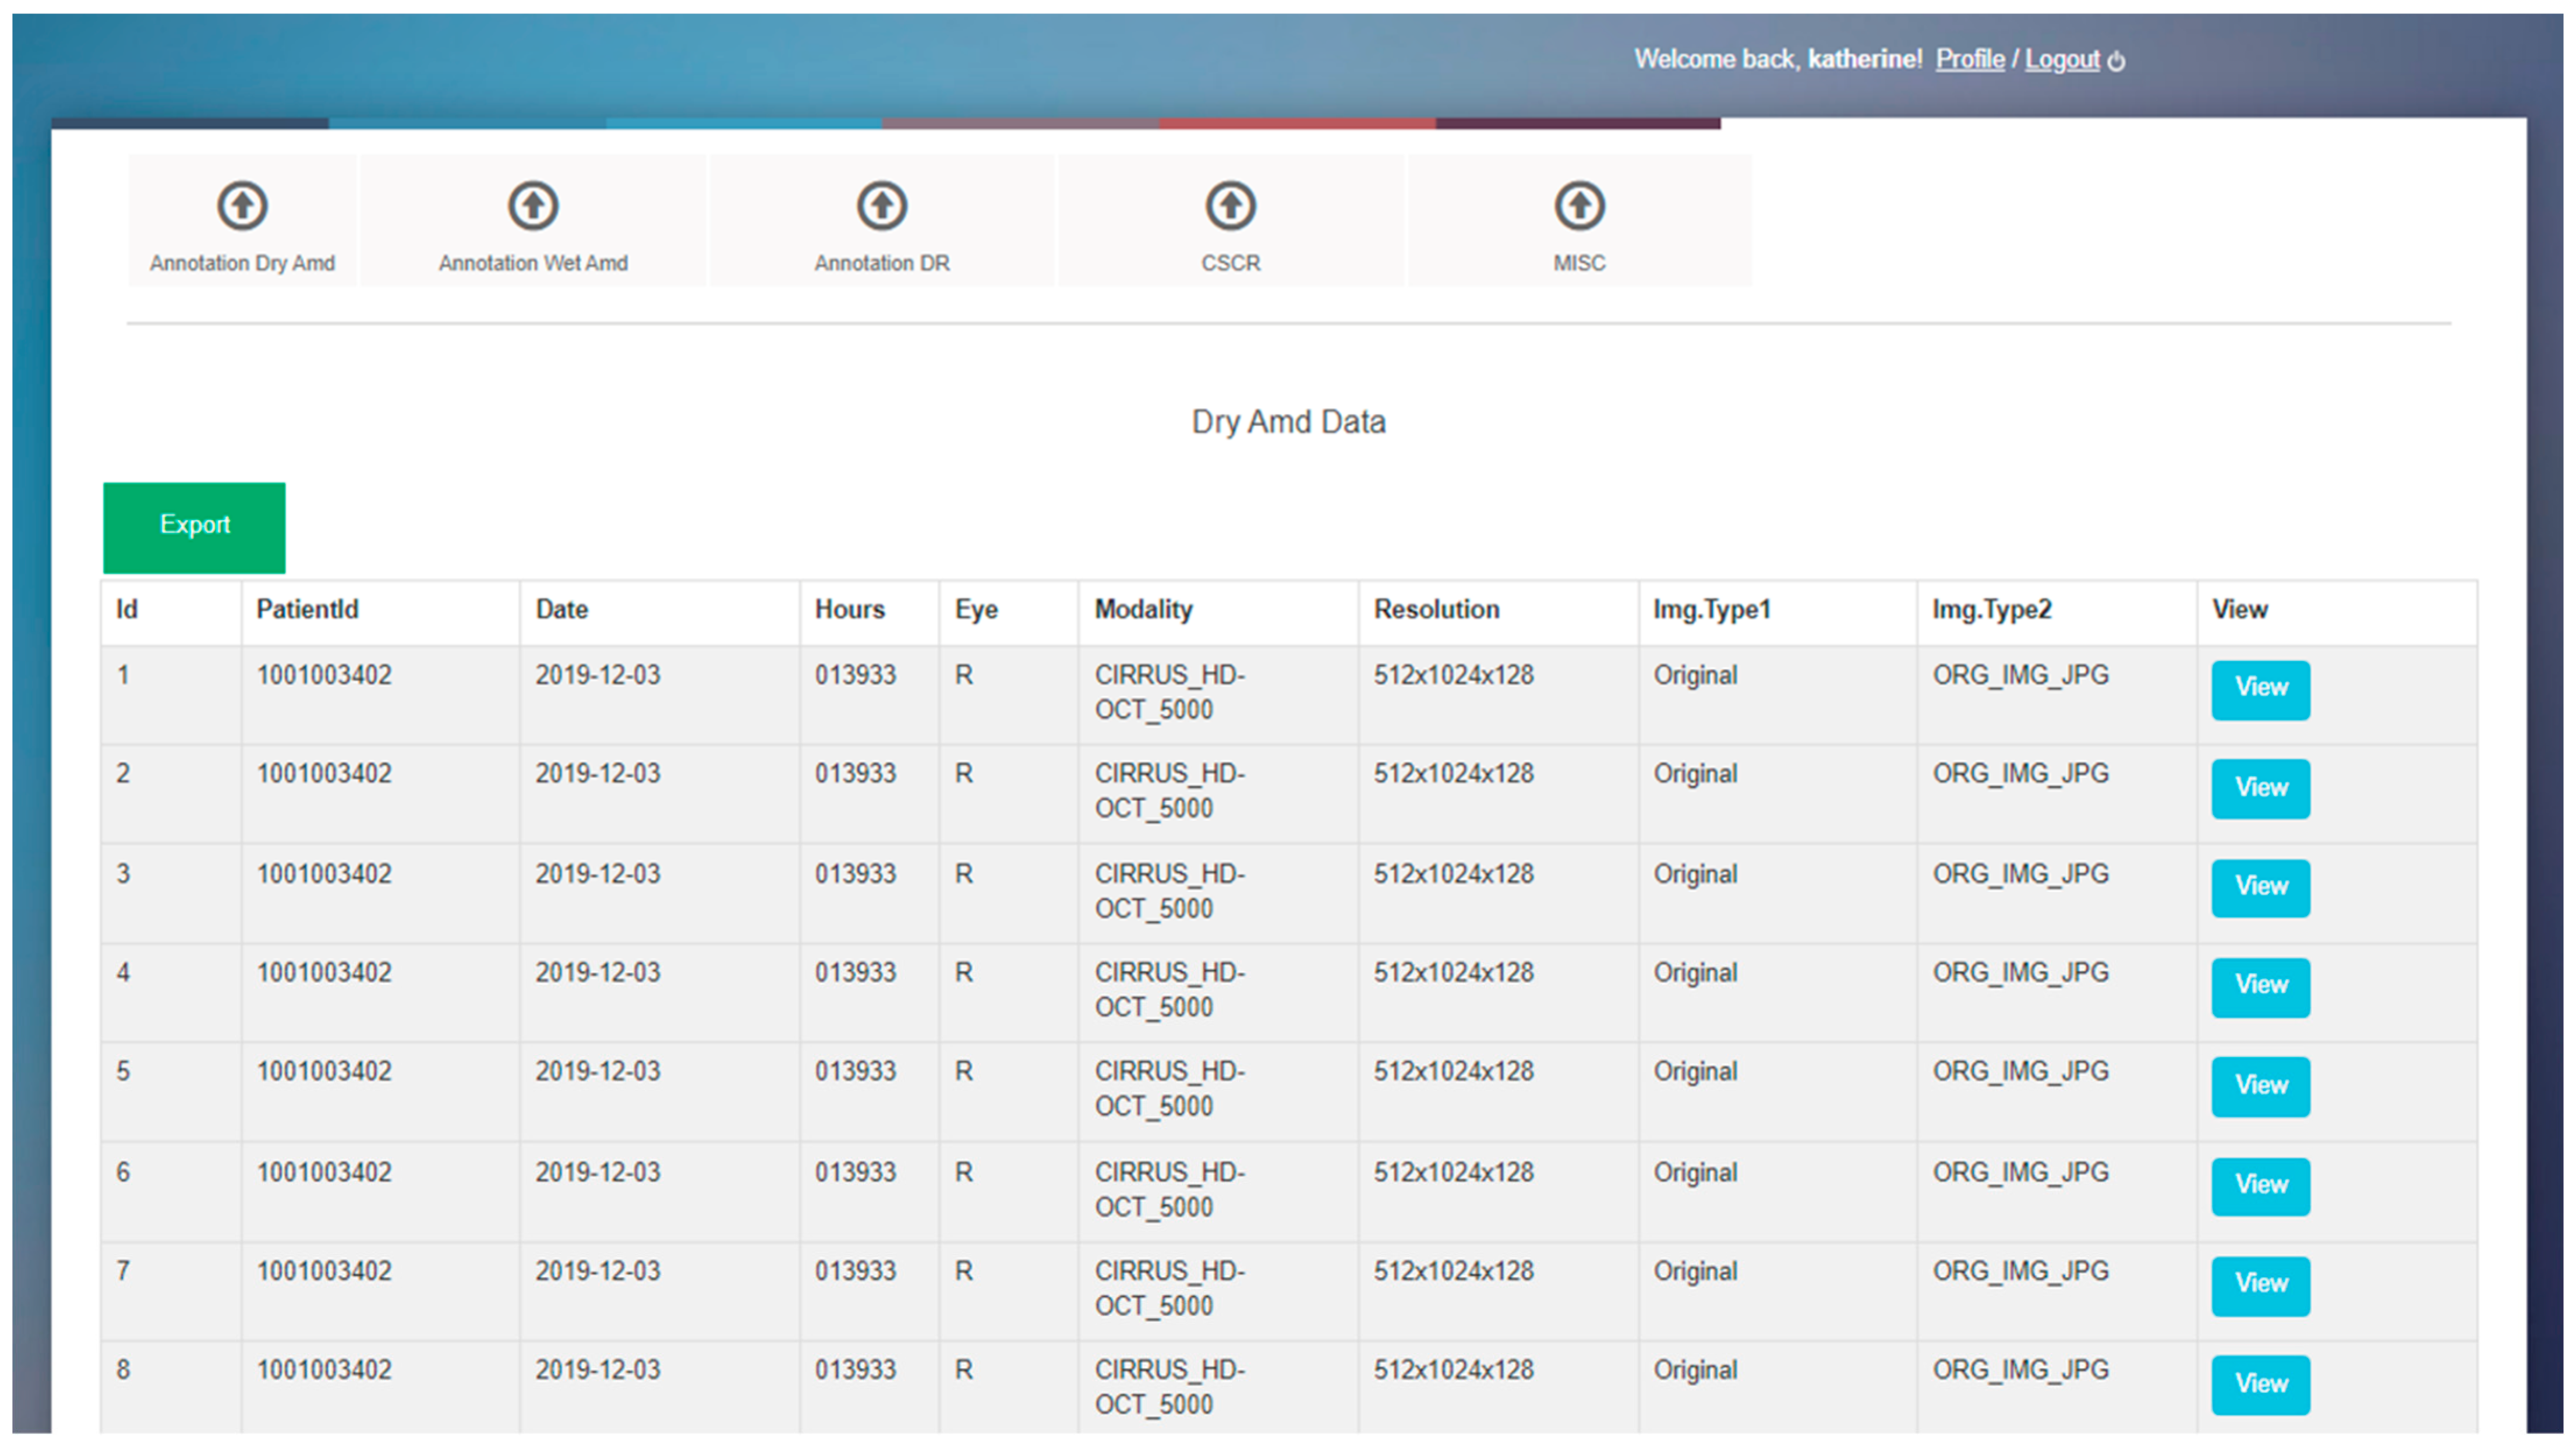Click the Annotation DR upload icon
The image size is (2576, 1448).
click(x=881, y=206)
